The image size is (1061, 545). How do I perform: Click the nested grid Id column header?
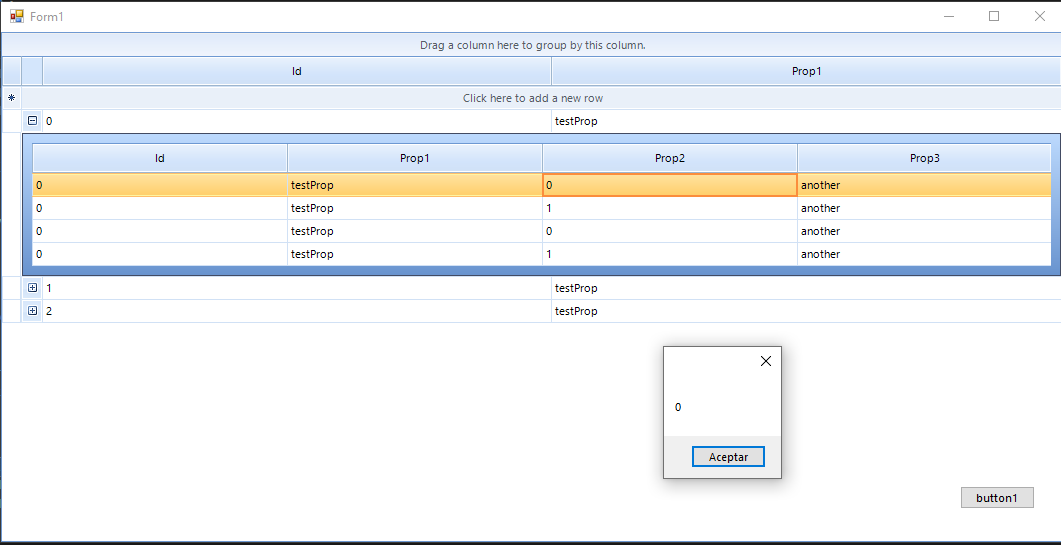(x=160, y=158)
